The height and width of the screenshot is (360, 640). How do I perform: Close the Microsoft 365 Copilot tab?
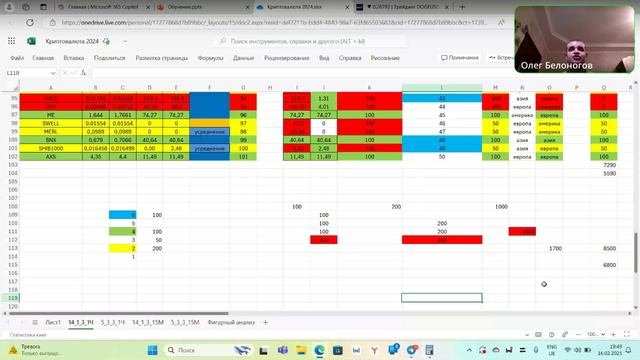(148, 7)
